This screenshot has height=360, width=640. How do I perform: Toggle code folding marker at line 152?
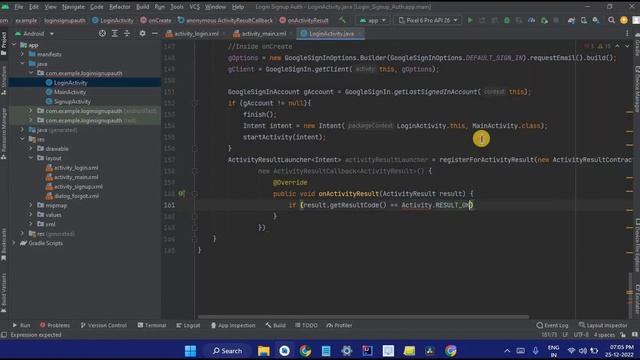[195, 103]
